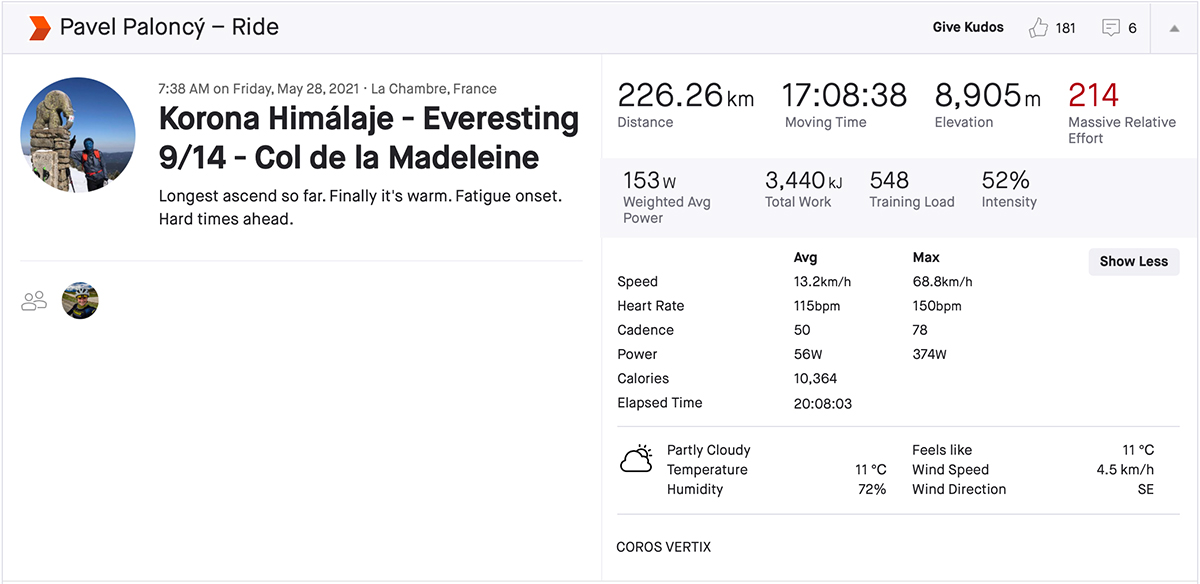The image size is (1200, 584).
Task: Click the Show Less button
Action: [x=1133, y=261]
